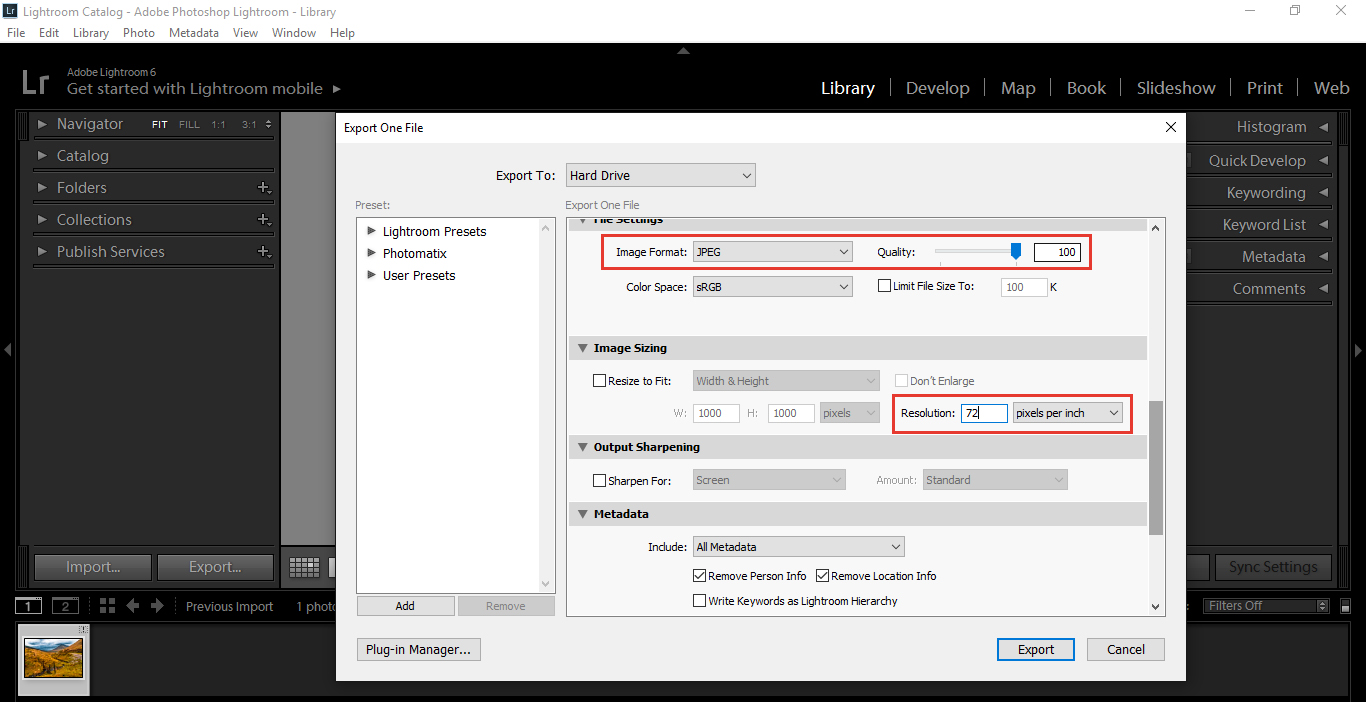Switch to the Develop module

938,88
